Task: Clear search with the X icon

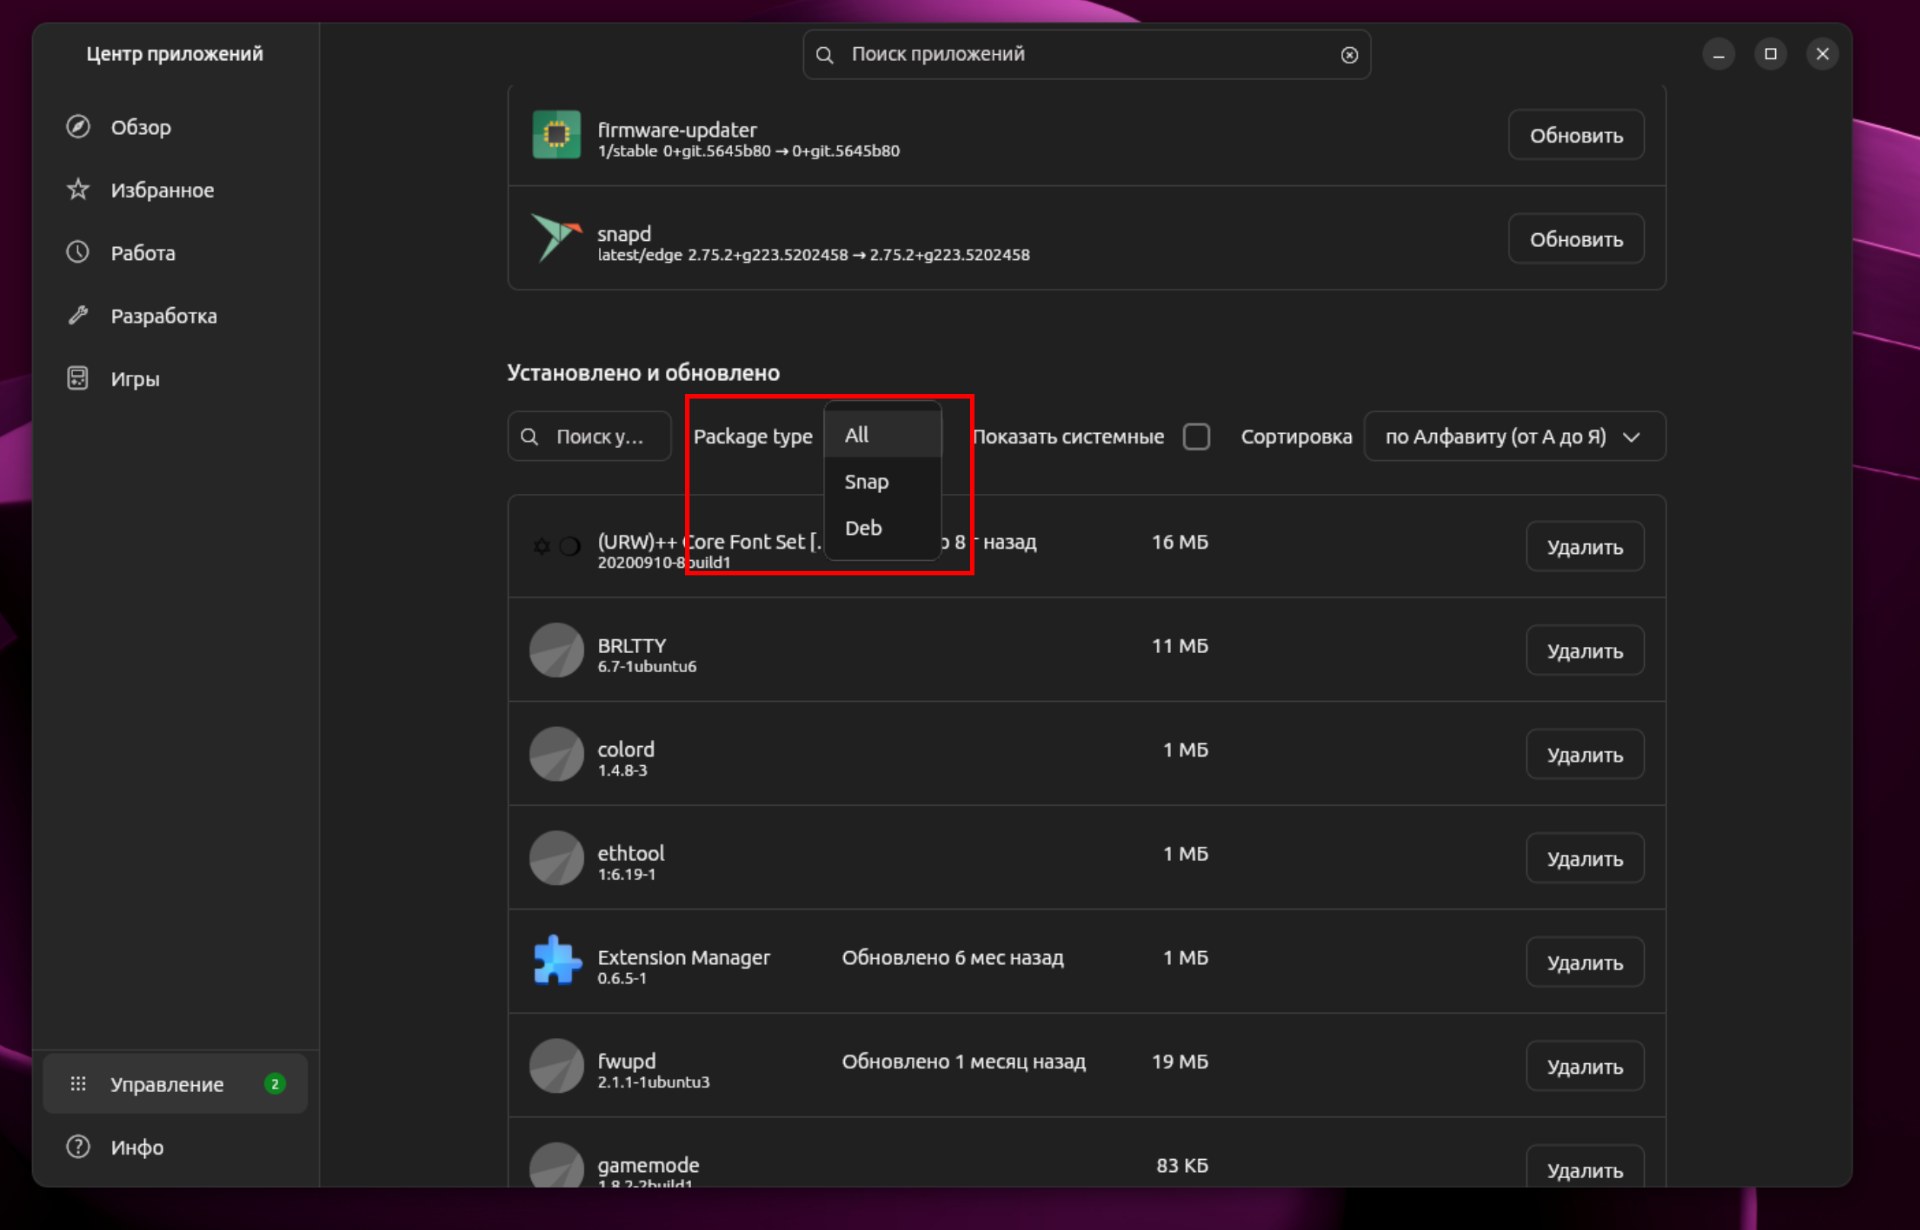Action: coord(1349,55)
